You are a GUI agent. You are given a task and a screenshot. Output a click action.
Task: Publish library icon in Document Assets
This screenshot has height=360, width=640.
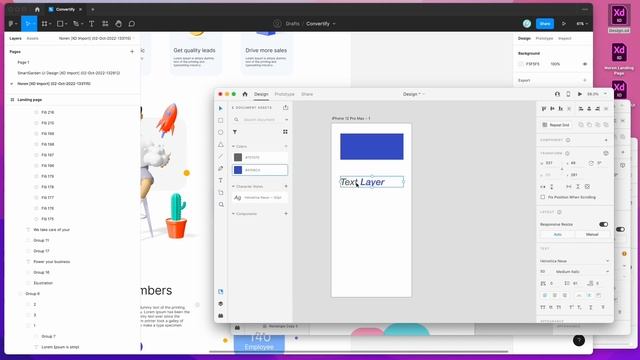285,107
